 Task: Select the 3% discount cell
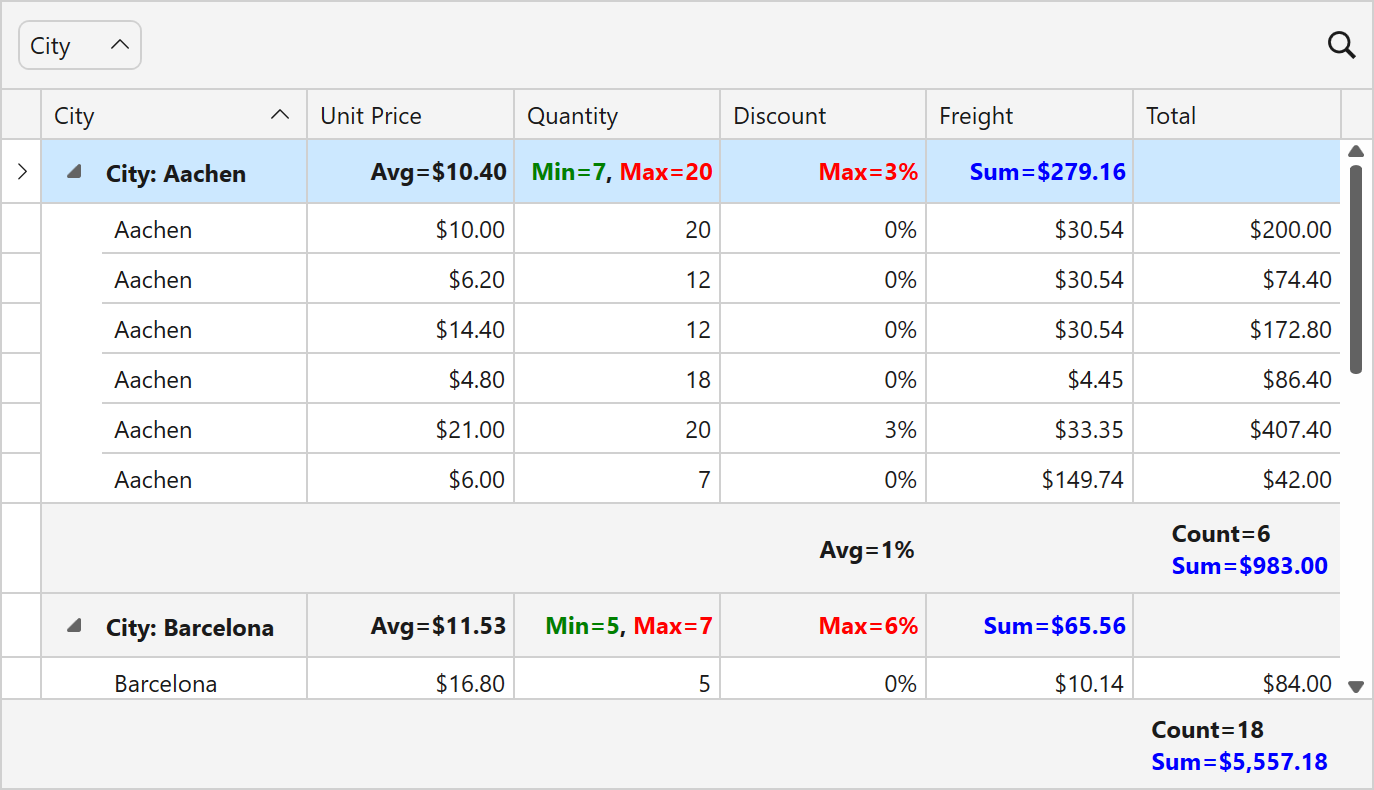823,429
